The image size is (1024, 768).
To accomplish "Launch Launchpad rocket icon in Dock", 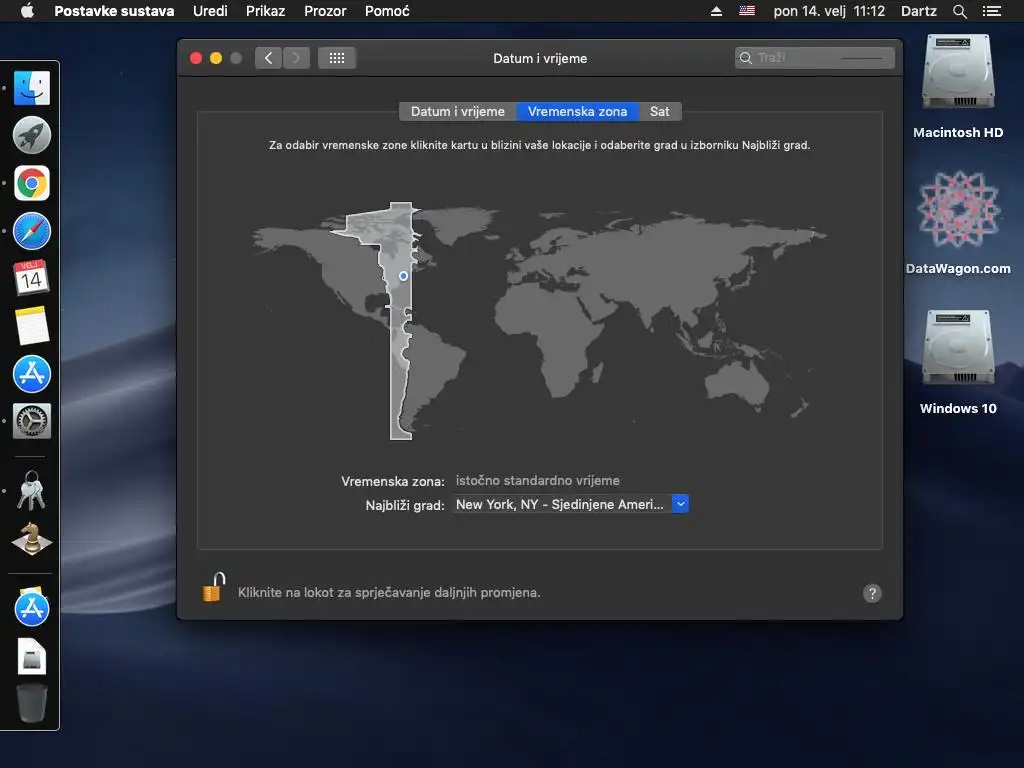I will point(31,135).
